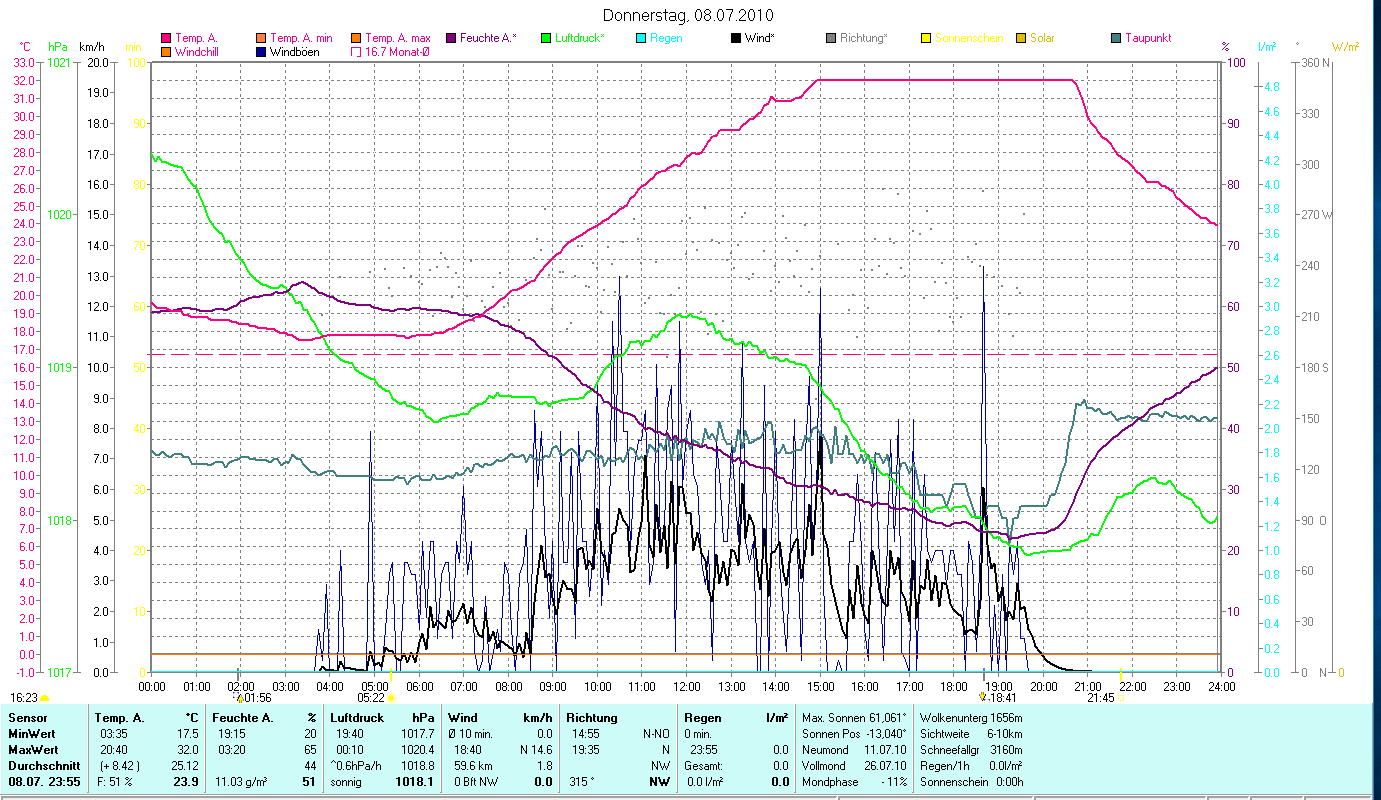Click the sunrise sun icon beside 05:22
1381x800 pixels.
(390, 698)
